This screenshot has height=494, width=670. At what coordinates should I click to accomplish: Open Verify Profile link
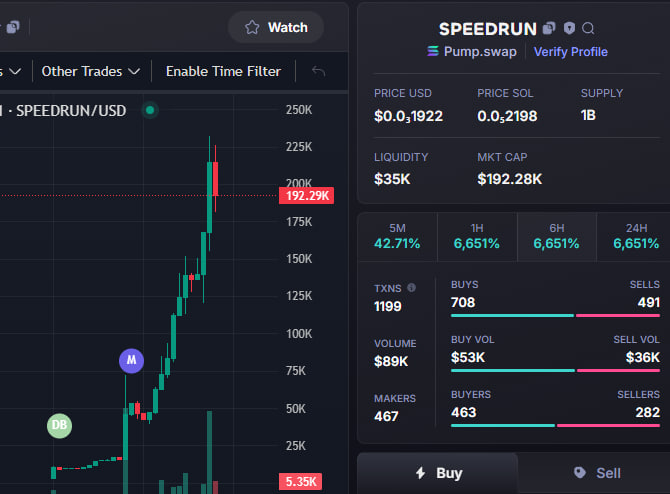pos(570,52)
